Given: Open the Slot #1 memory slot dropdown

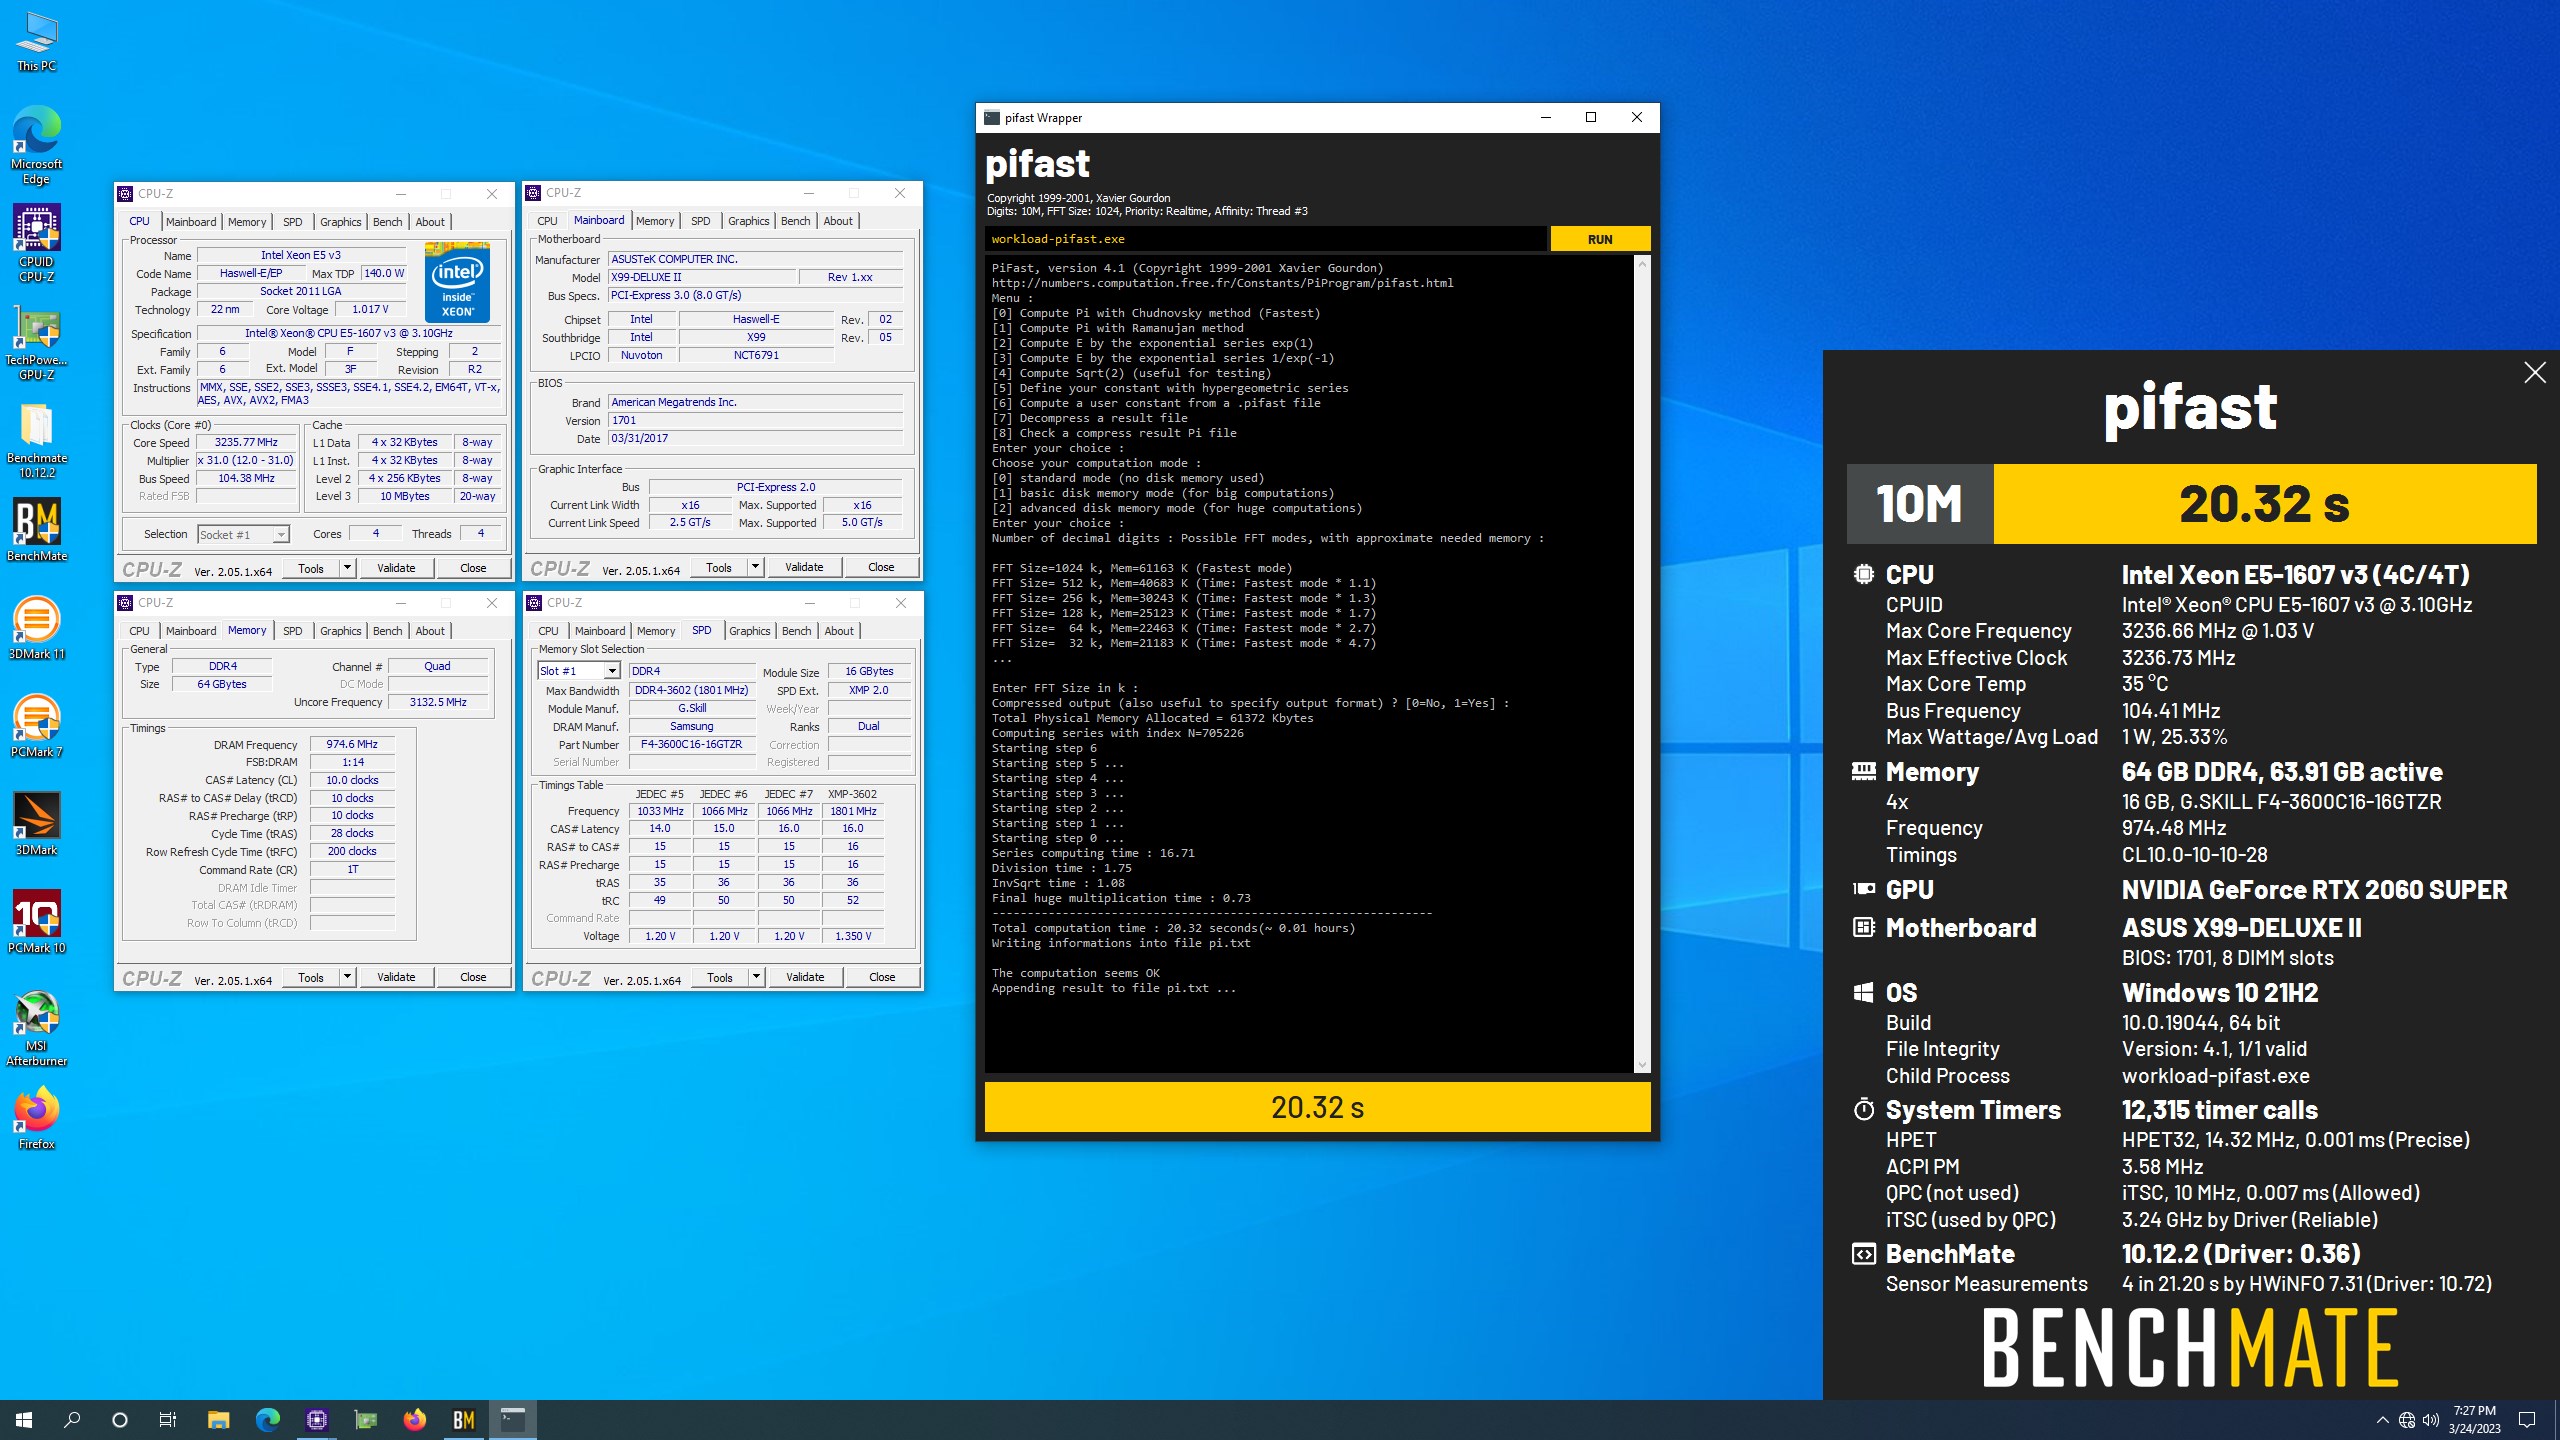Looking at the screenshot, I should pyautogui.click(x=611, y=671).
